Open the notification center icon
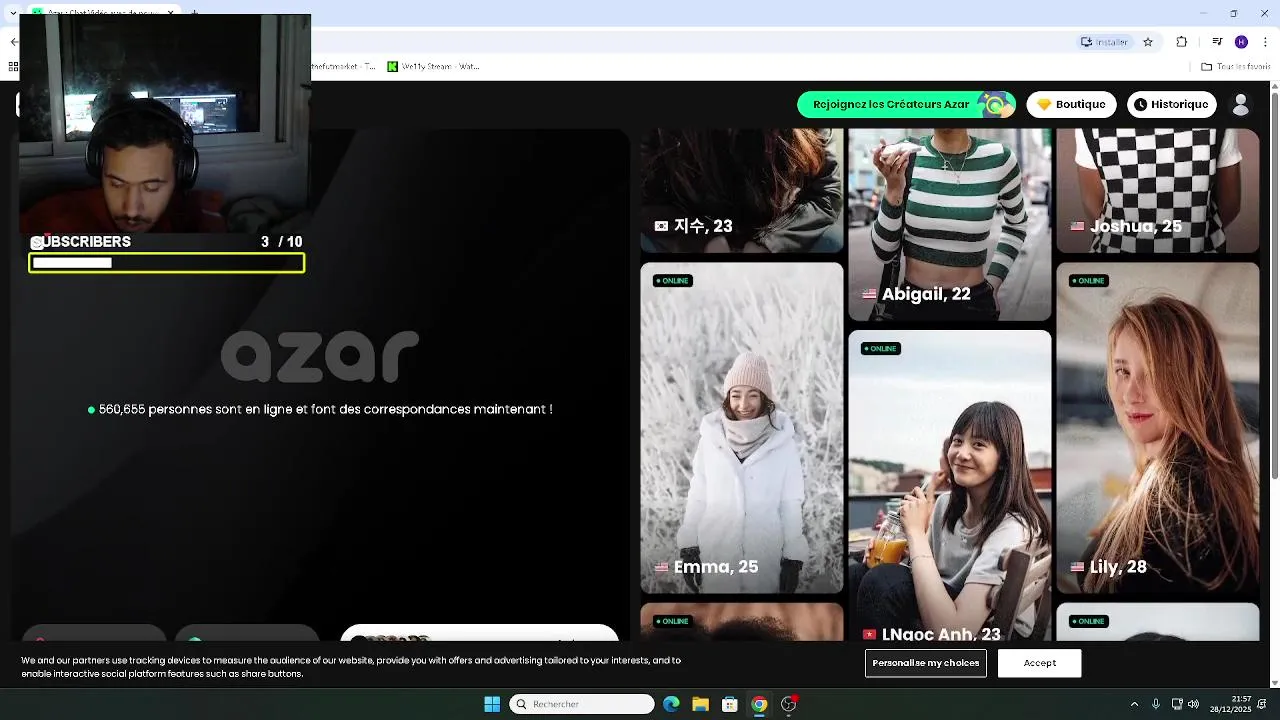 (1263, 704)
